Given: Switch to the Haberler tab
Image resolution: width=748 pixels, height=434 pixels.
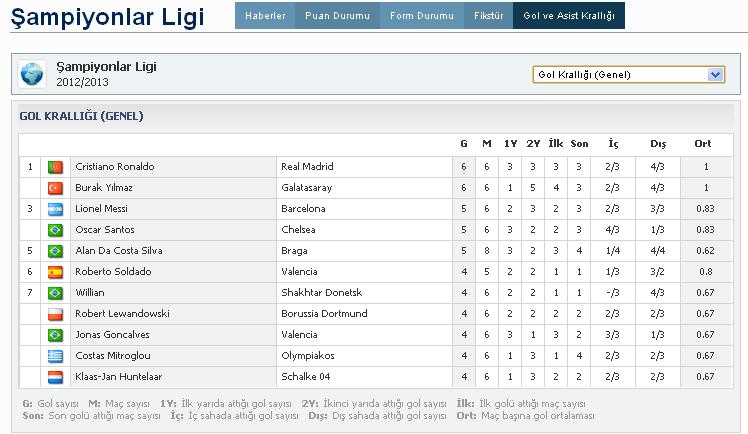Looking at the screenshot, I should [x=265, y=15].
